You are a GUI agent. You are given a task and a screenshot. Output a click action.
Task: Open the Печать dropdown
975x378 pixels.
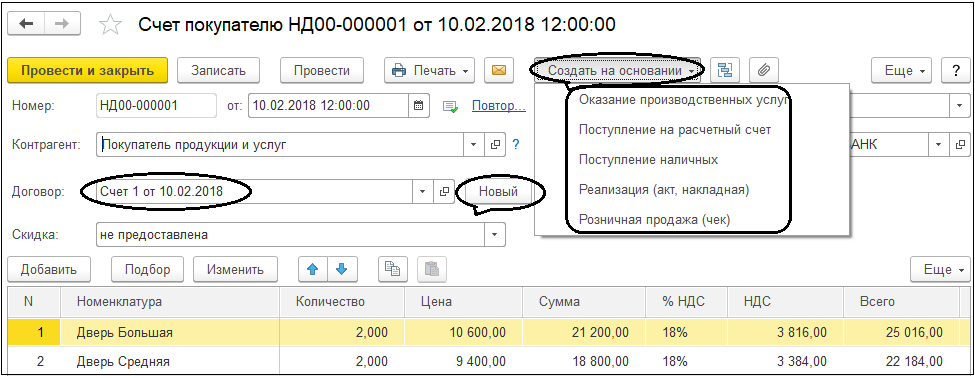pyautogui.click(x=430, y=70)
